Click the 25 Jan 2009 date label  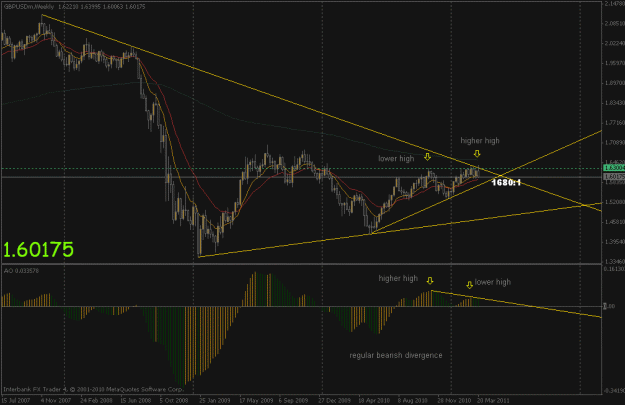(x=215, y=400)
